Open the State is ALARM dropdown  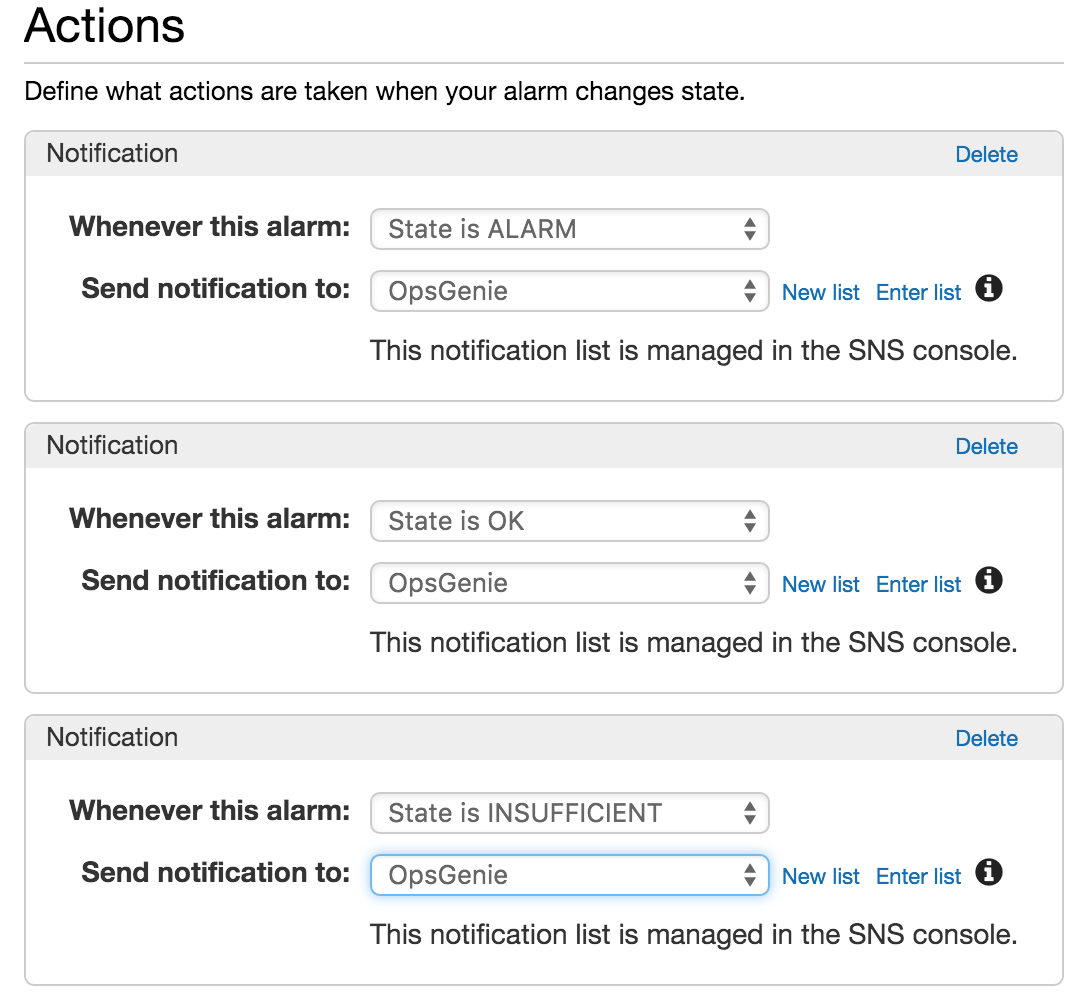570,229
